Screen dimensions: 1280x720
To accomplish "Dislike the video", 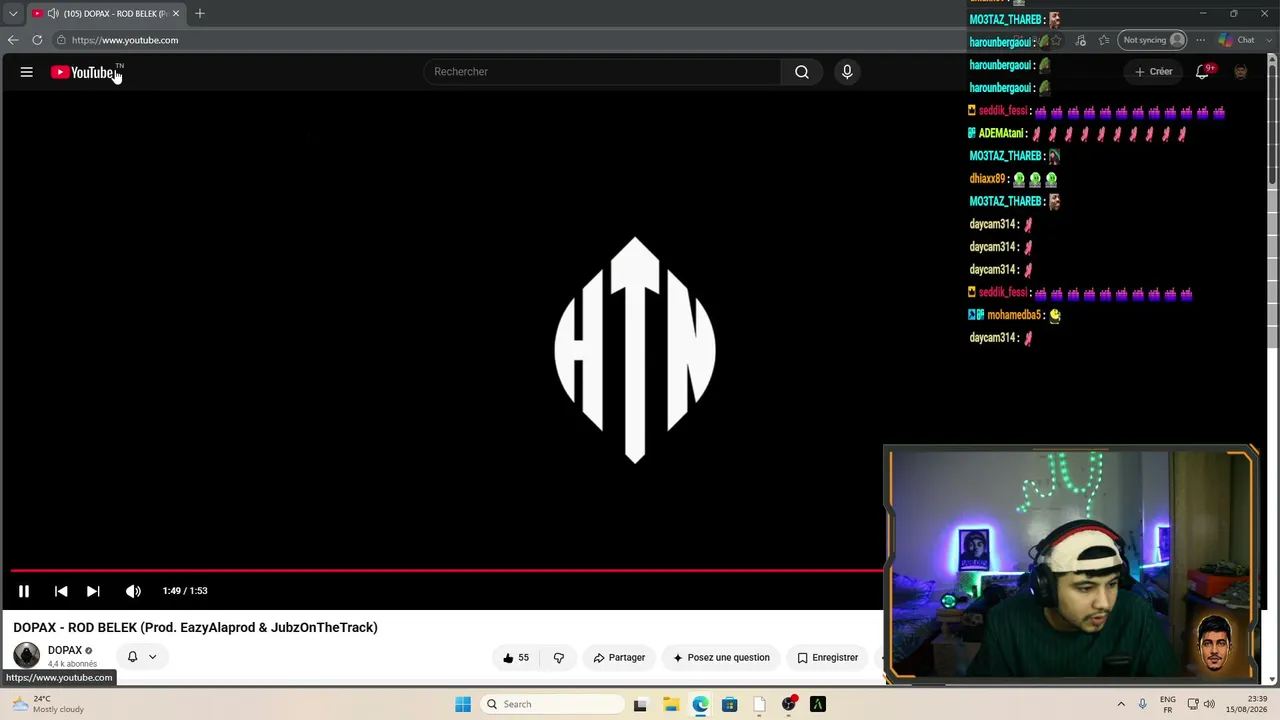I will coord(559,657).
